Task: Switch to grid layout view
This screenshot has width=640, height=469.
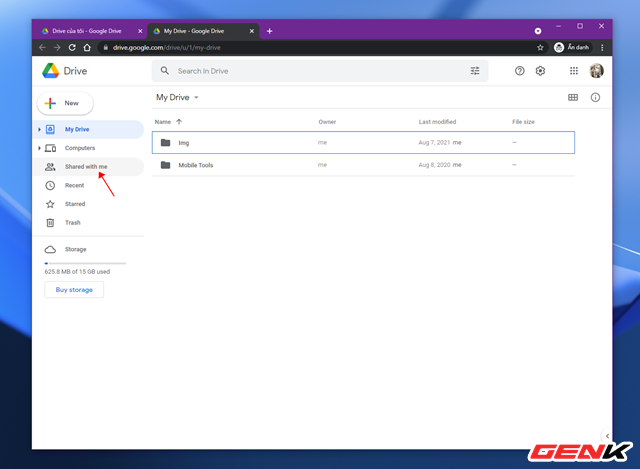Action: point(573,97)
